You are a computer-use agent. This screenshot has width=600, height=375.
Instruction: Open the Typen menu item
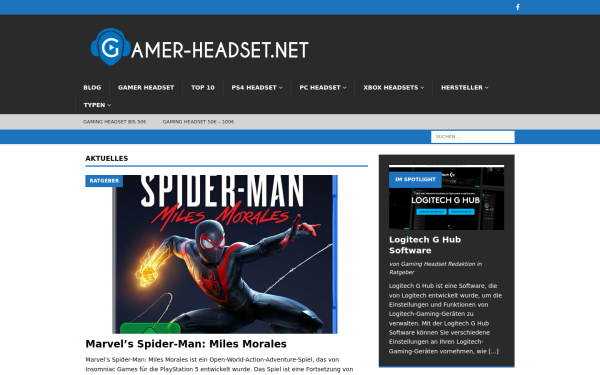pyautogui.click(x=94, y=105)
